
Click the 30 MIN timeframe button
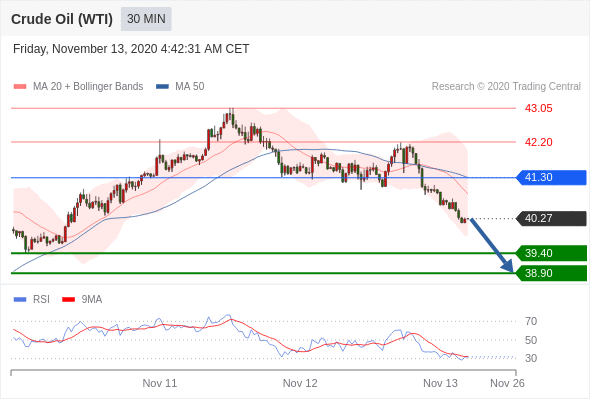(x=146, y=19)
